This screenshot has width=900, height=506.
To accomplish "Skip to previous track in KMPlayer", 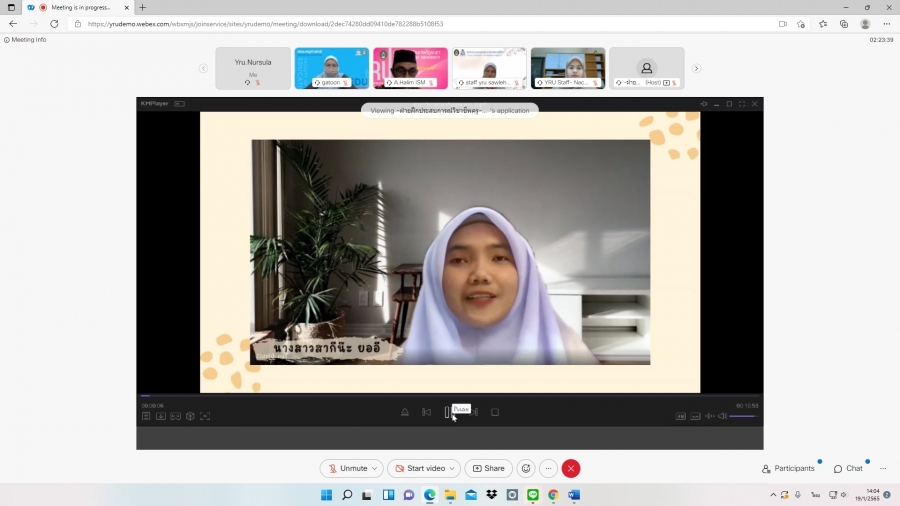I will tap(426, 412).
